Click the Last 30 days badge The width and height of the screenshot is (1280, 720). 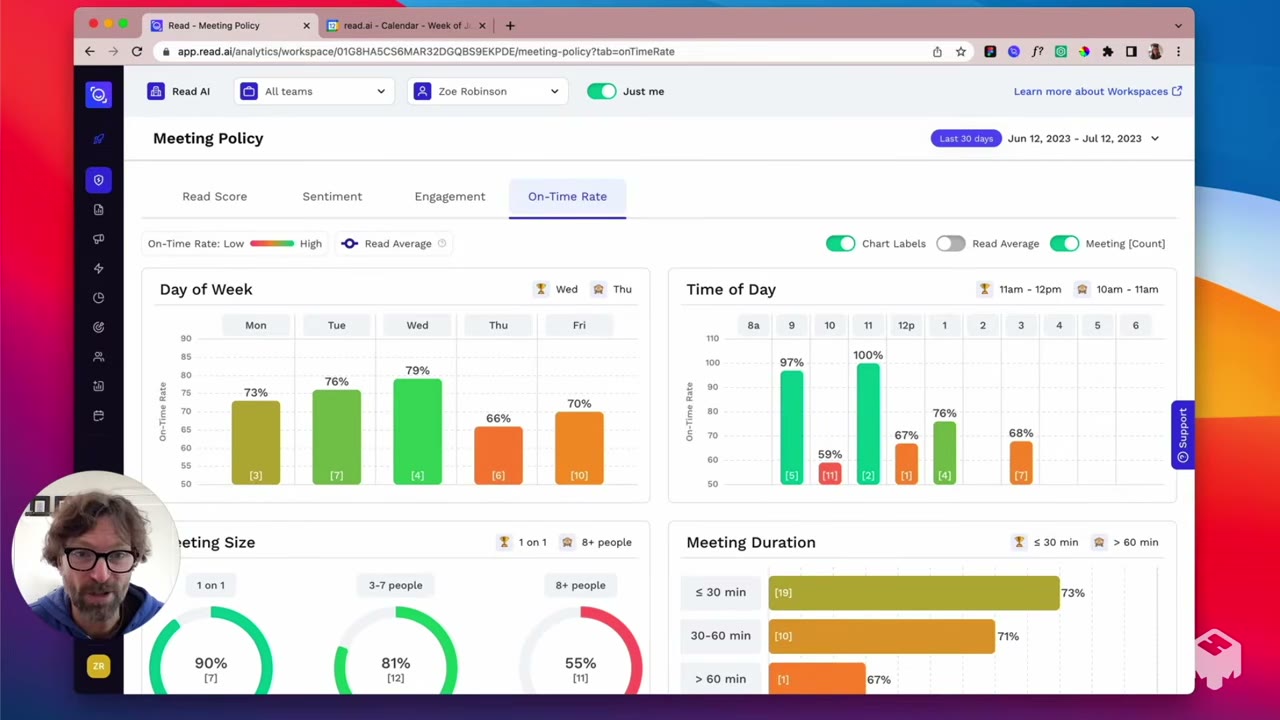point(966,138)
